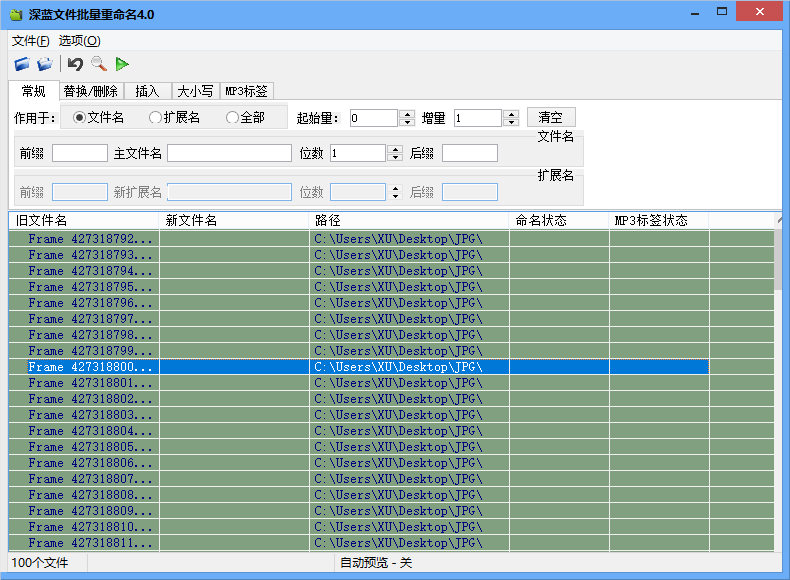Select the row Frame 427318809...
The image size is (790, 580).
point(359,511)
